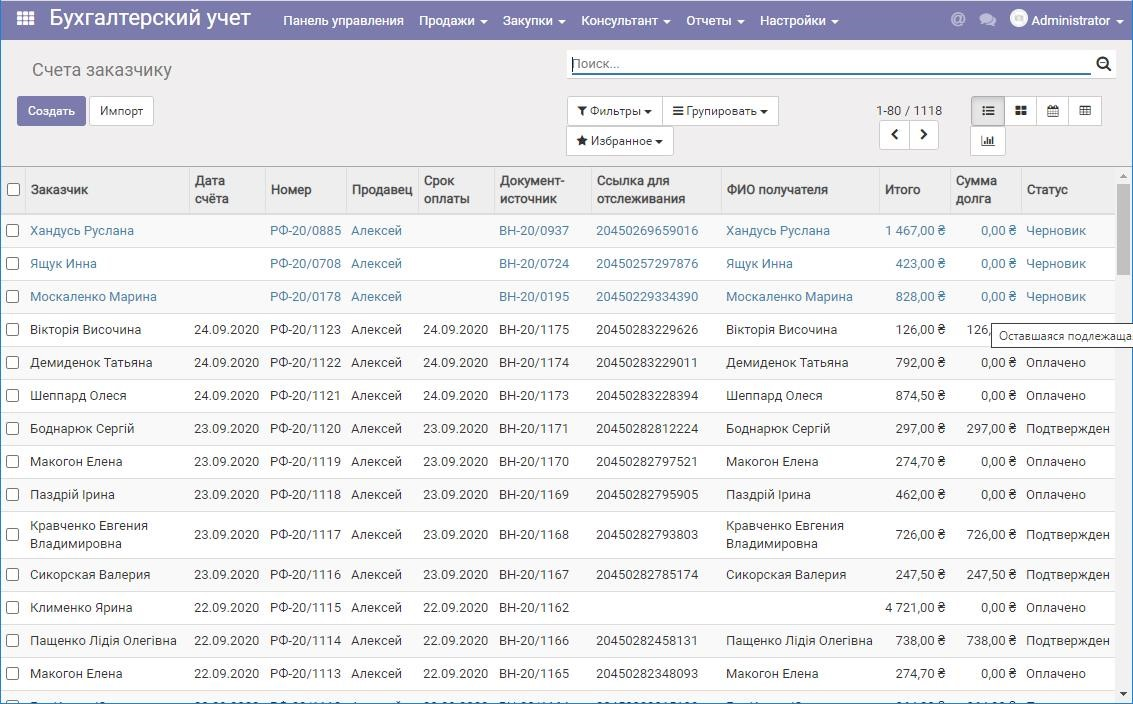
Task: Check the row for Вікторія Височина
Action: [12, 330]
